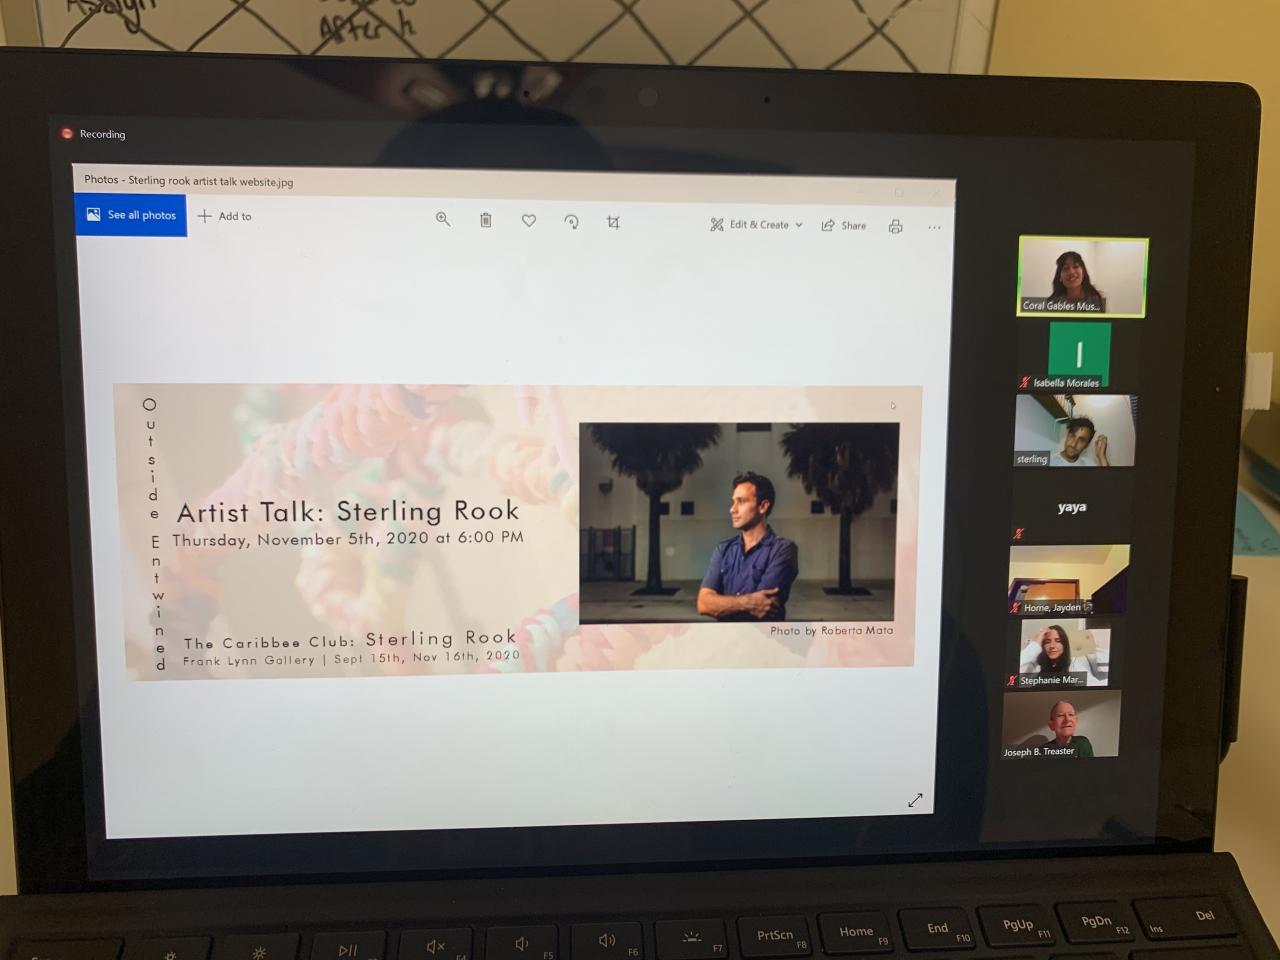Screen dimensions: 1280x960
Task: Click the credit 'Photo by Roberta Mata'
Action: (832, 631)
